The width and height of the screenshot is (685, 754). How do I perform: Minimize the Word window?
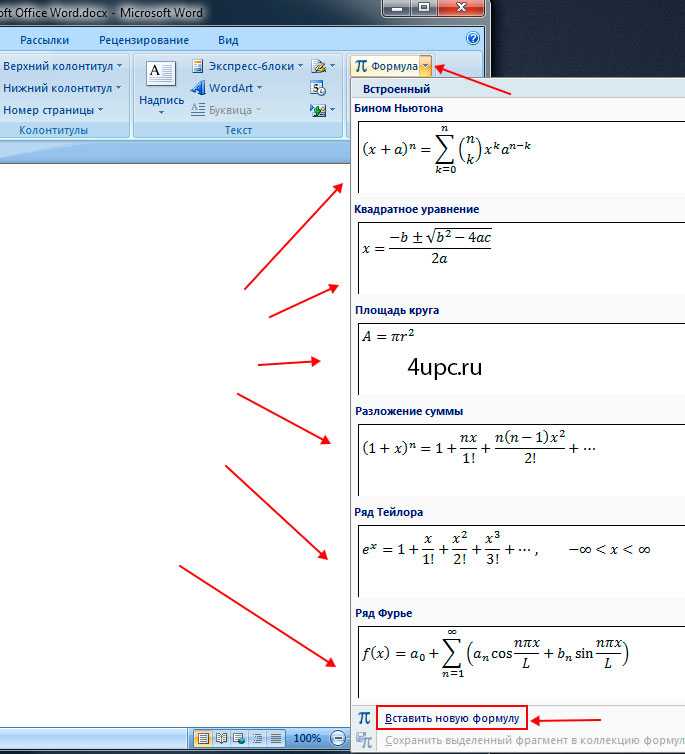(398, 8)
